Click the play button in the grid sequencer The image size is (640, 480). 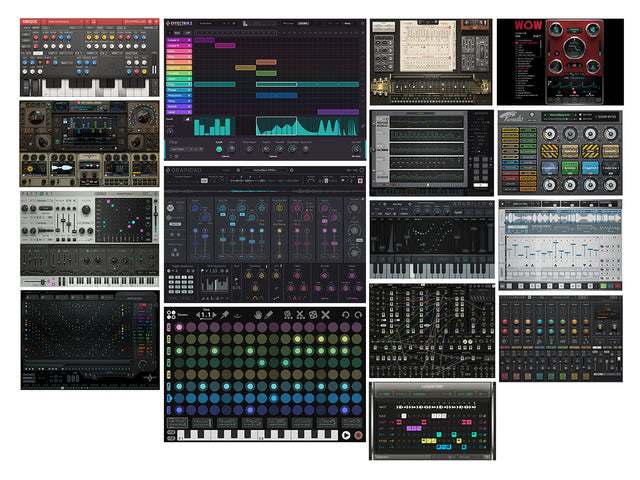click(x=345, y=435)
